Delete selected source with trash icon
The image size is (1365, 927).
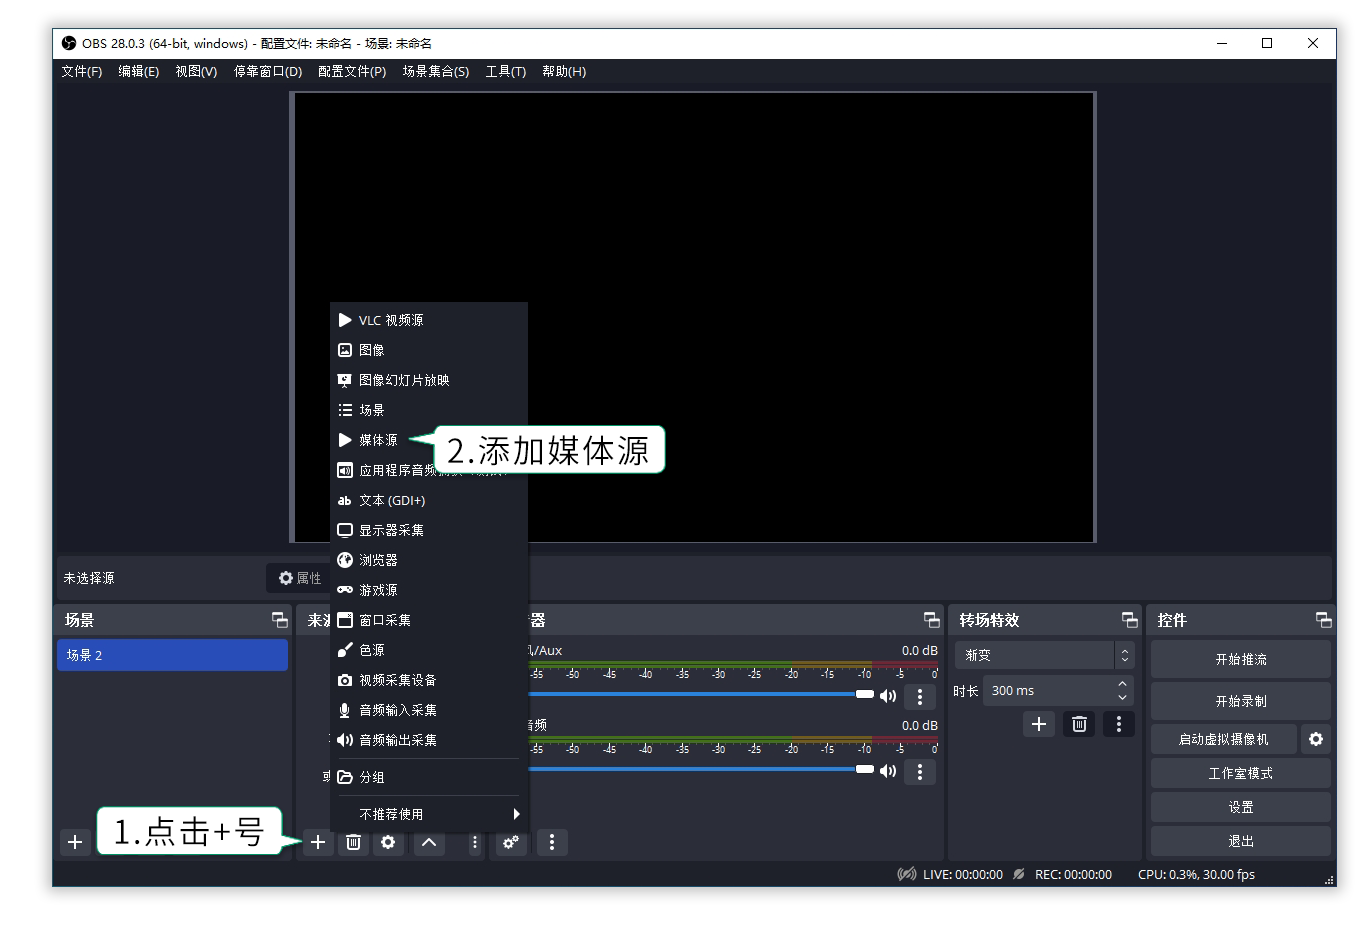click(353, 842)
